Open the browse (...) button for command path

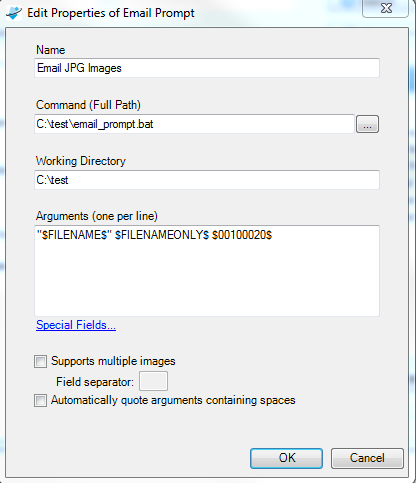[367, 124]
